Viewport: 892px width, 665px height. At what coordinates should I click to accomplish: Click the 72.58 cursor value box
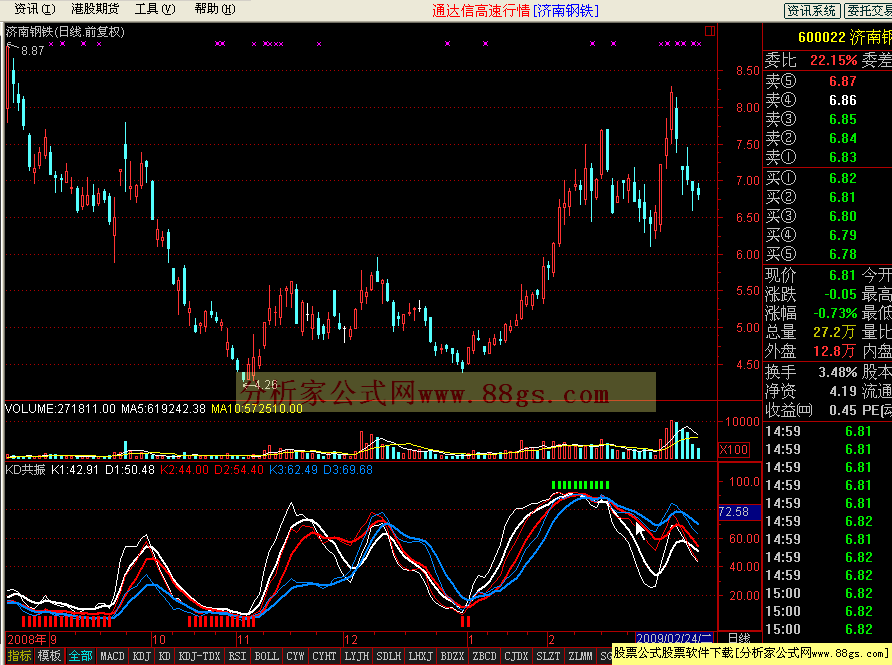pyautogui.click(x=738, y=512)
